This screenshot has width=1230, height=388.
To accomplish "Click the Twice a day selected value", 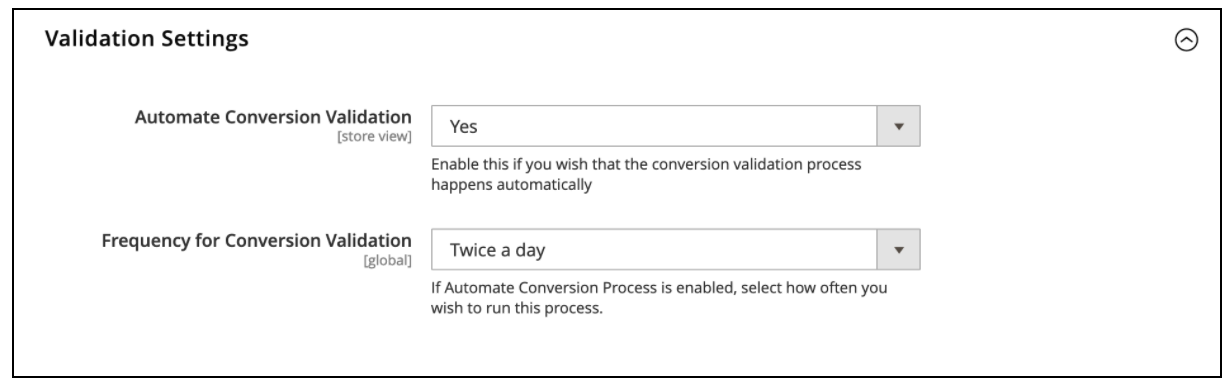I will point(497,250).
